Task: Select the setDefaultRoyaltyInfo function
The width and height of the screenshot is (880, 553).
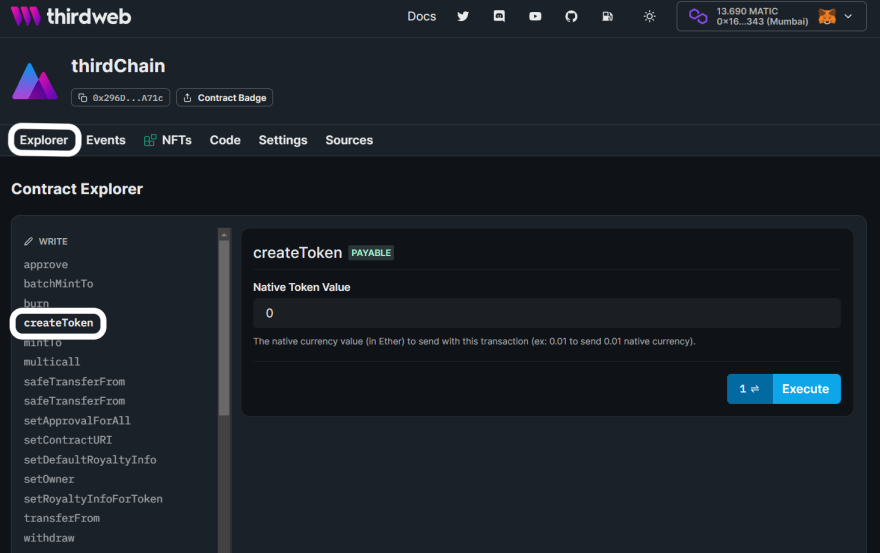Action: [90, 460]
